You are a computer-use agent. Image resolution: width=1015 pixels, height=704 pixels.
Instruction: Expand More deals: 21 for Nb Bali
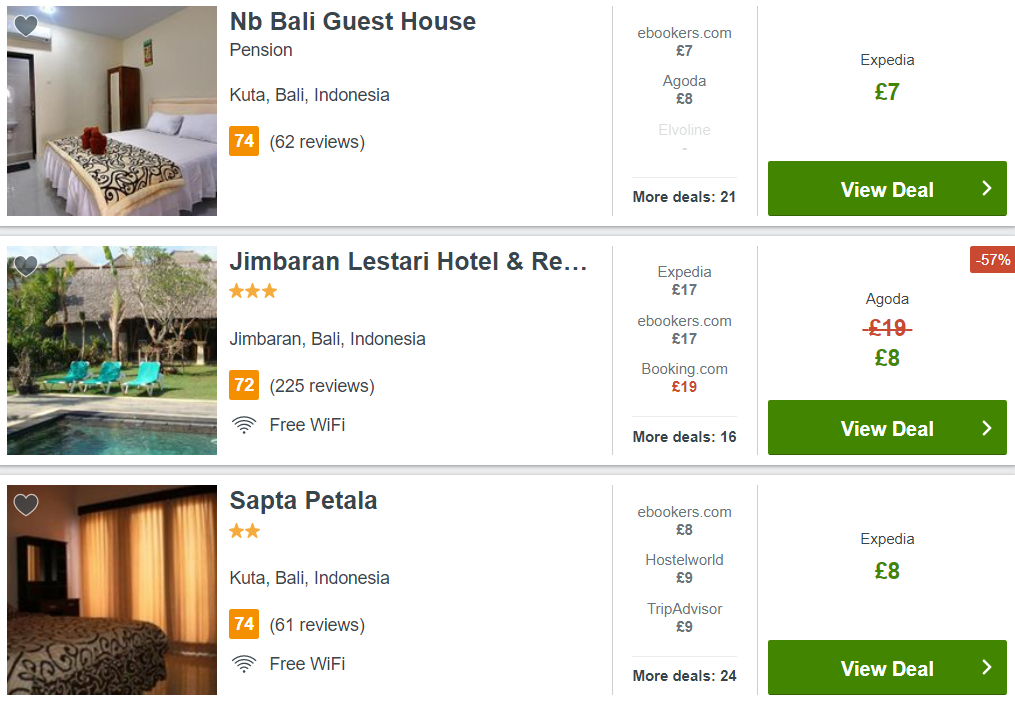pyautogui.click(x=684, y=197)
